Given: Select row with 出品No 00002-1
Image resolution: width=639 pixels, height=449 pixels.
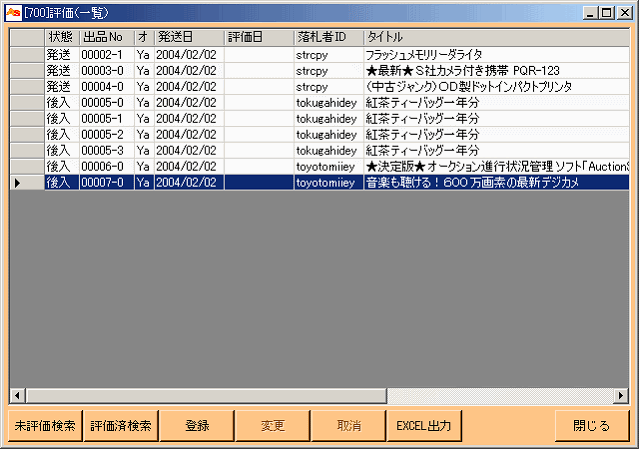Looking at the screenshot, I should click(320, 55).
